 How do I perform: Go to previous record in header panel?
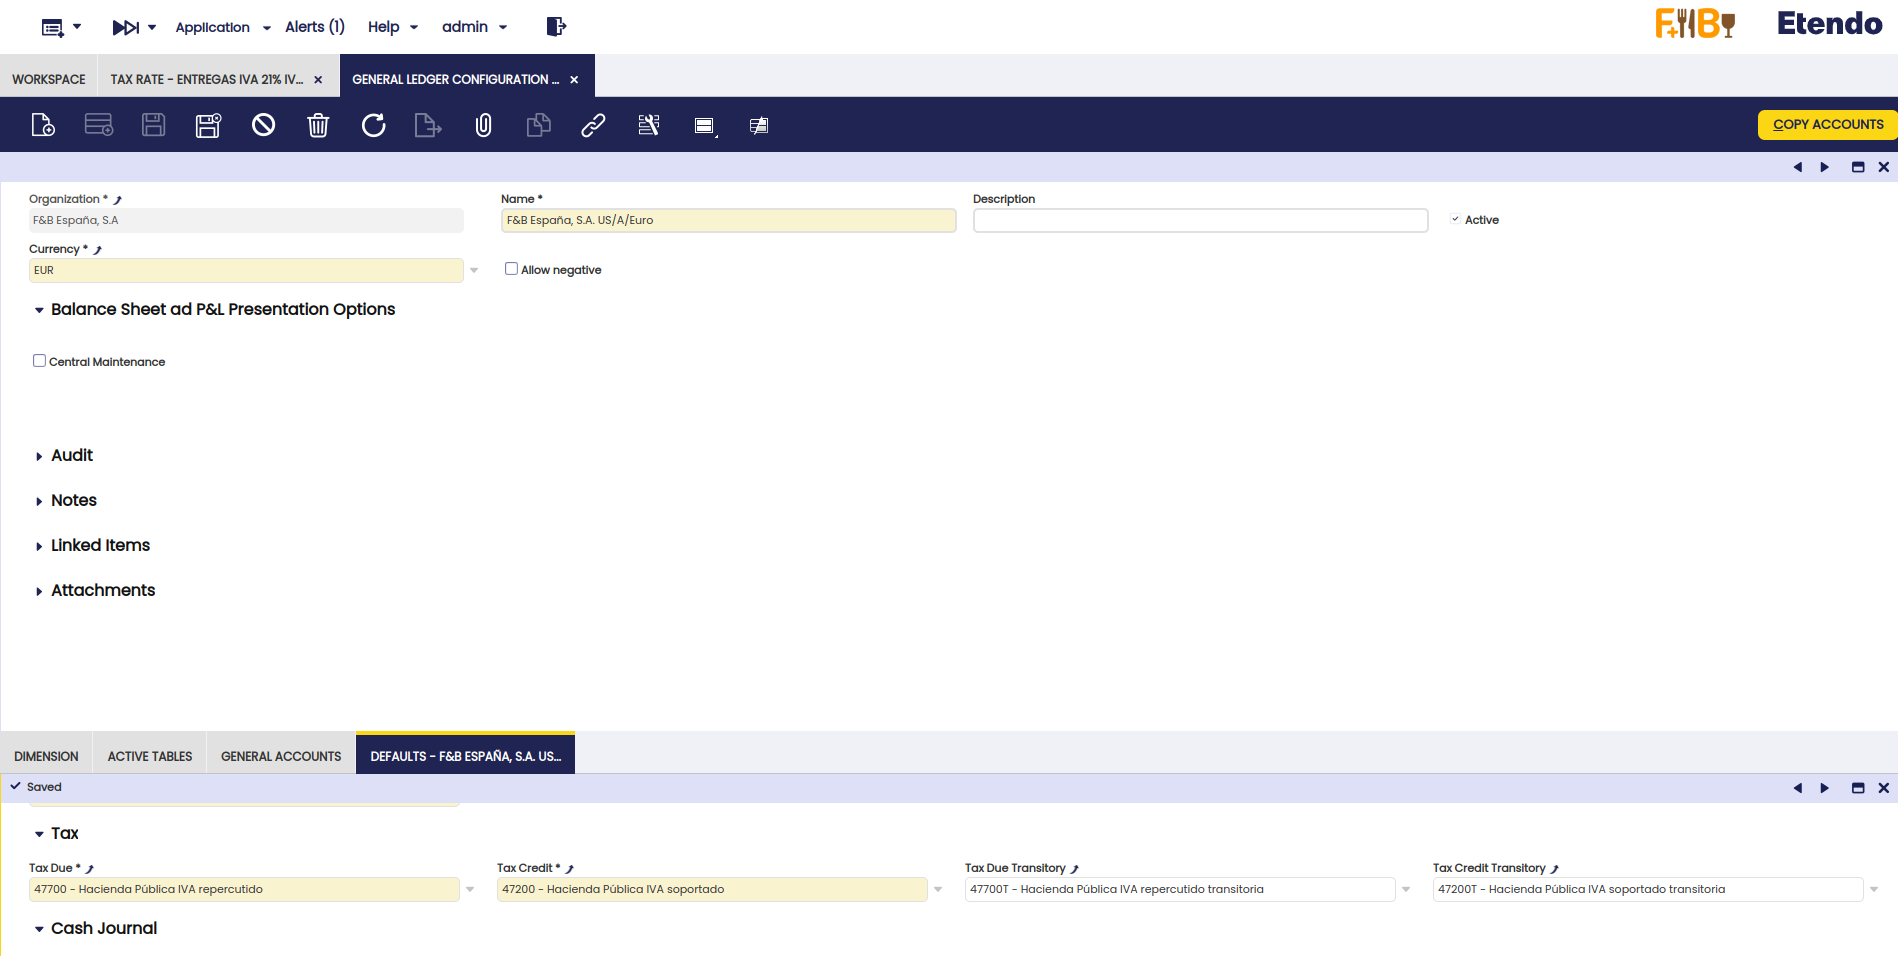pyautogui.click(x=1798, y=167)
